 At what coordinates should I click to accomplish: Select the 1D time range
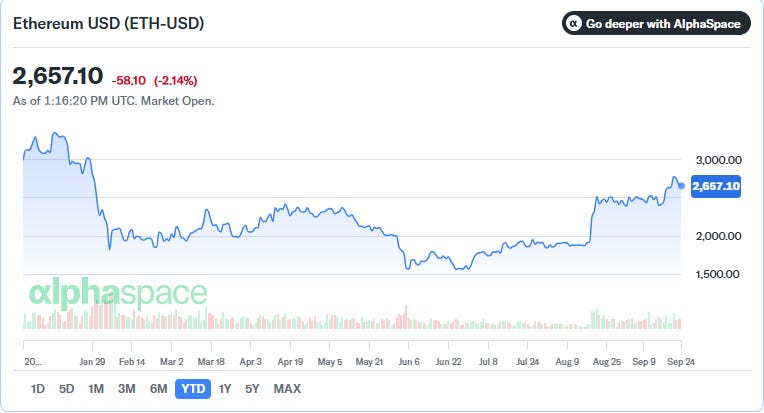(x=38, y=389)
